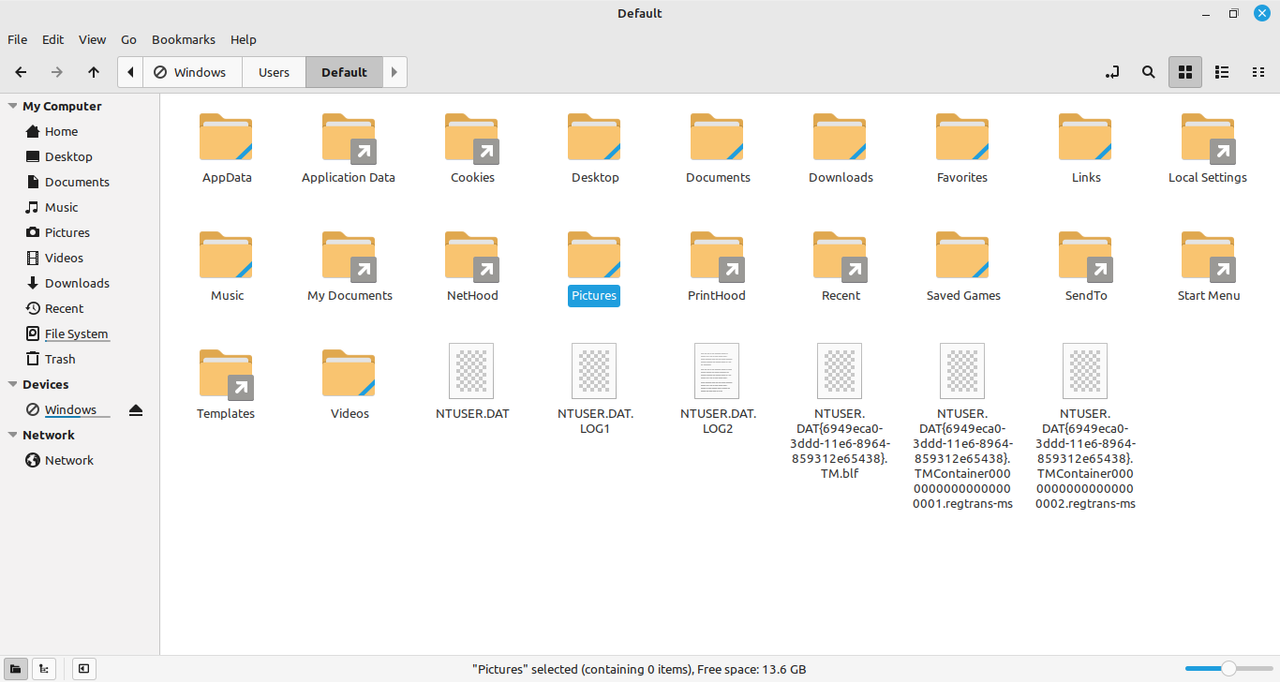
Task: Click the selected Pictures folder label
Action: tap(594, 296)
